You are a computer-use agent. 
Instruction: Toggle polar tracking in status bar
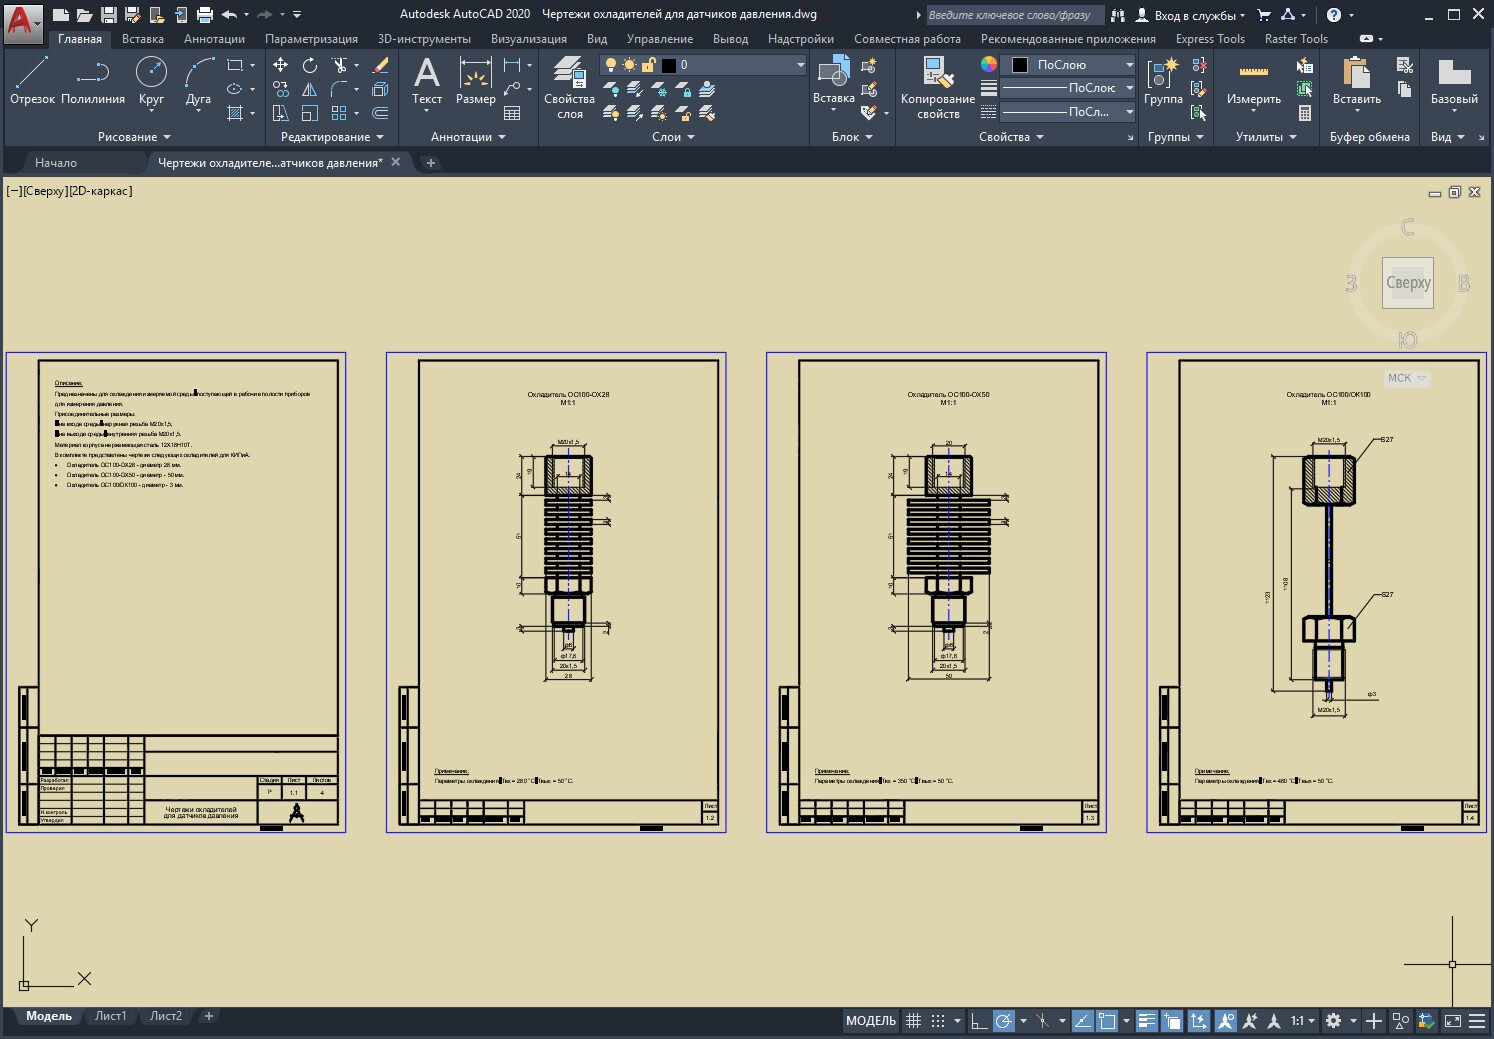tap(1004, 1021)
